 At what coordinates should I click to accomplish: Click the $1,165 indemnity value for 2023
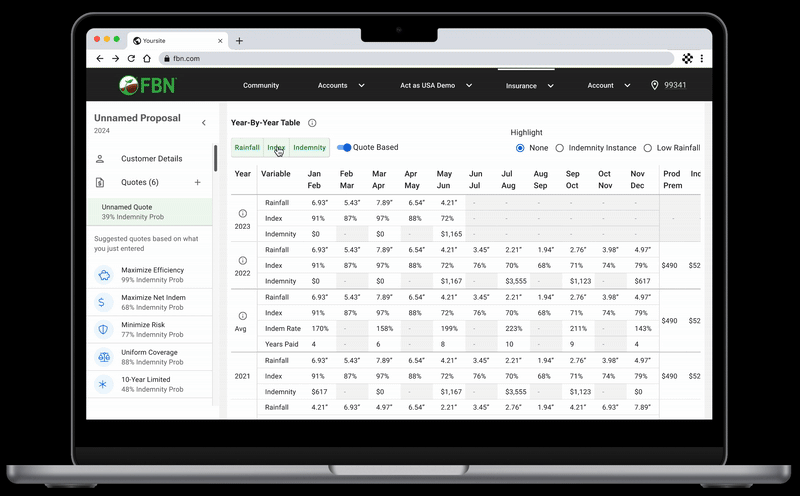coord(451,234)
